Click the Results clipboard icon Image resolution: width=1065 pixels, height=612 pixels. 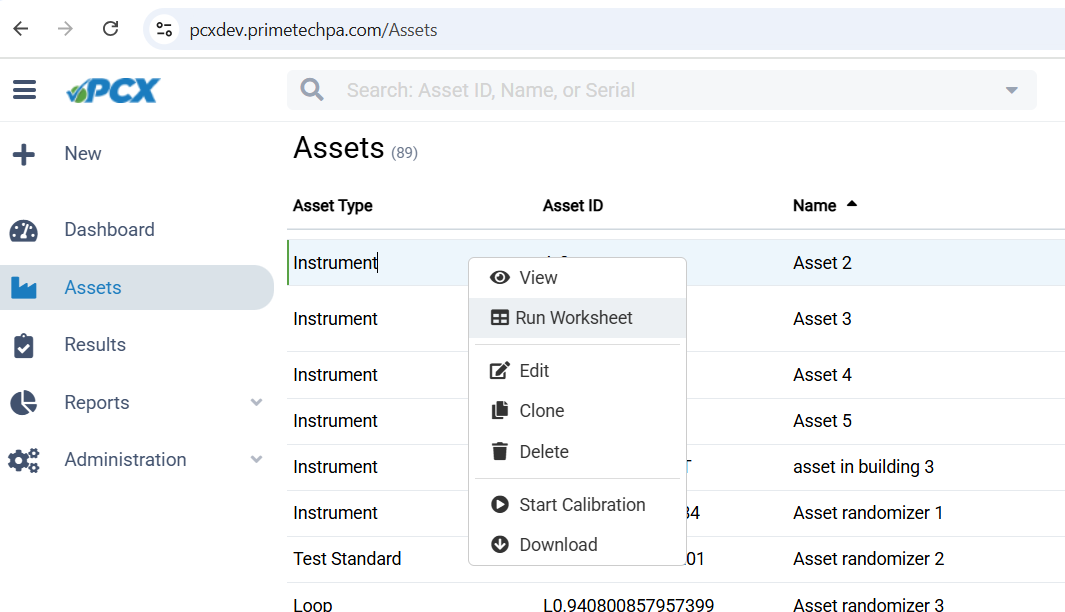(24, 346)
